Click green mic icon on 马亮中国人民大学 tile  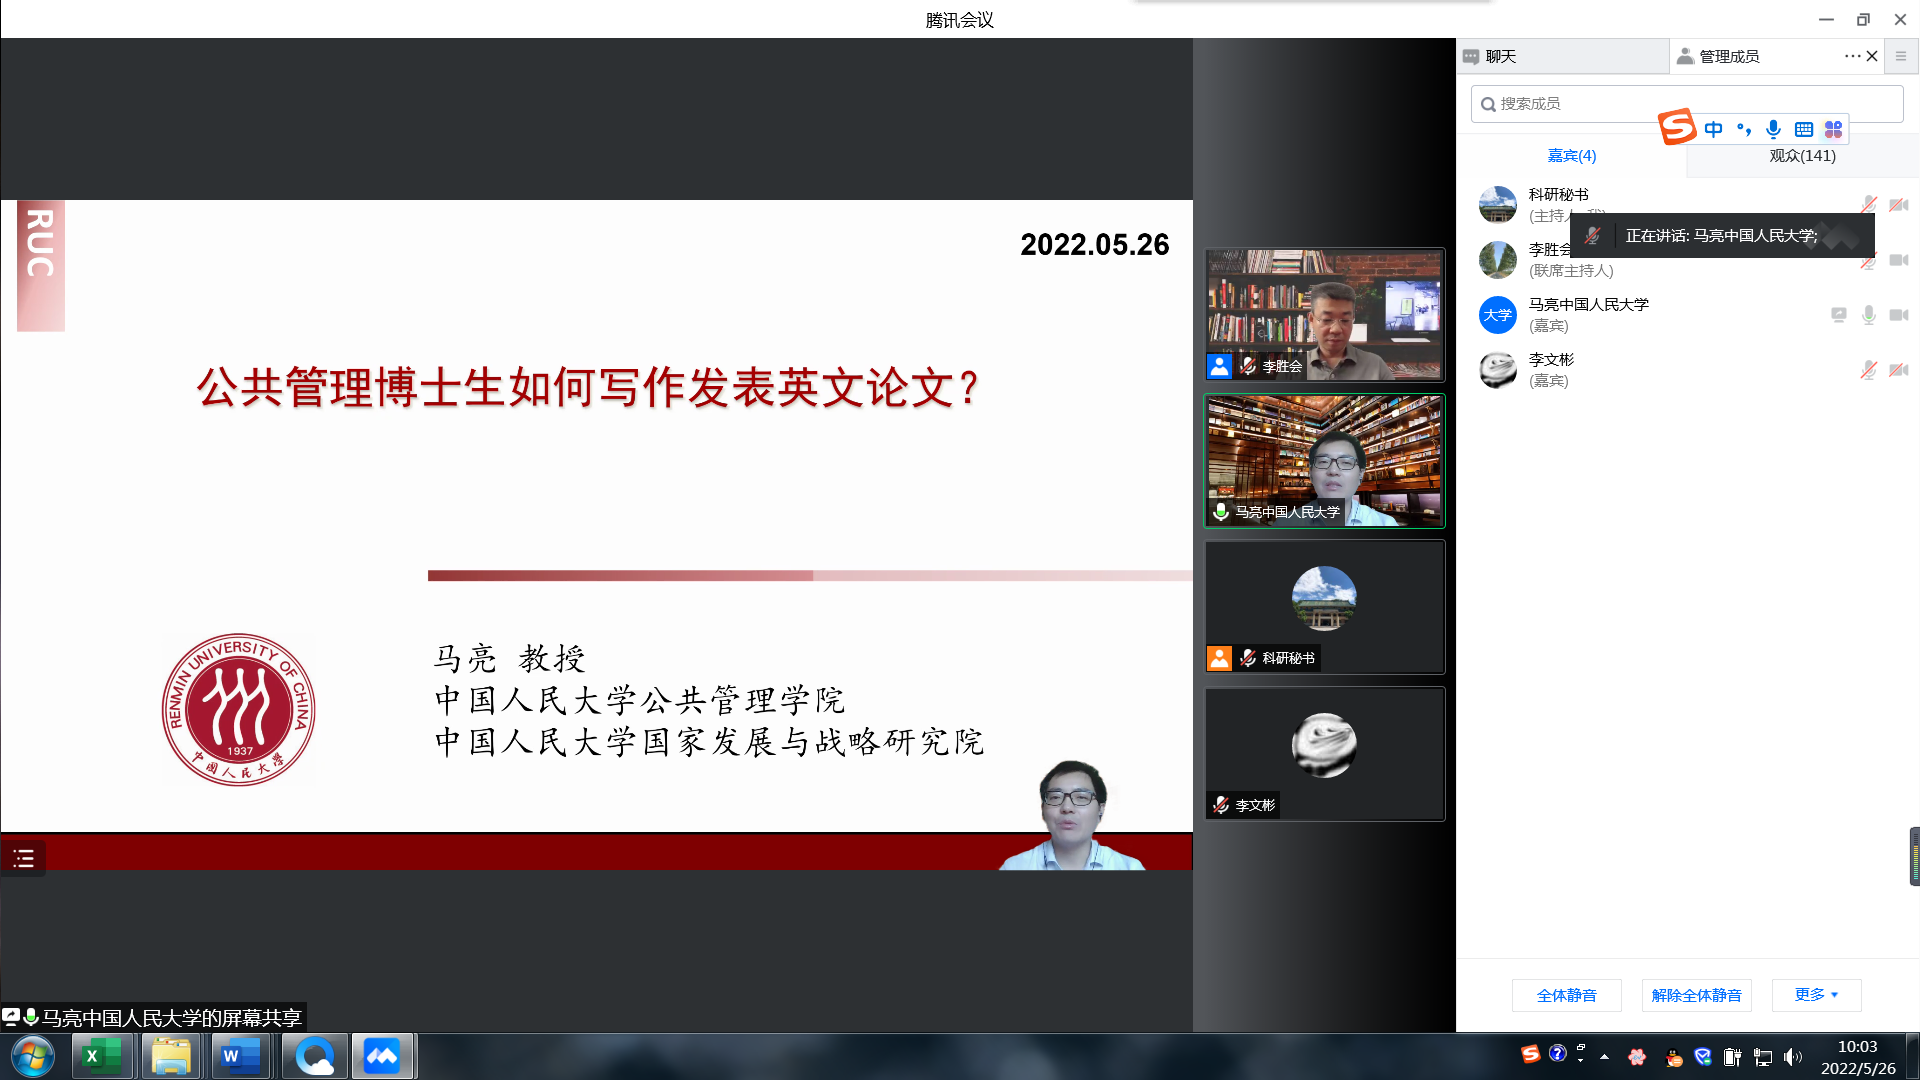[1221, 512]
